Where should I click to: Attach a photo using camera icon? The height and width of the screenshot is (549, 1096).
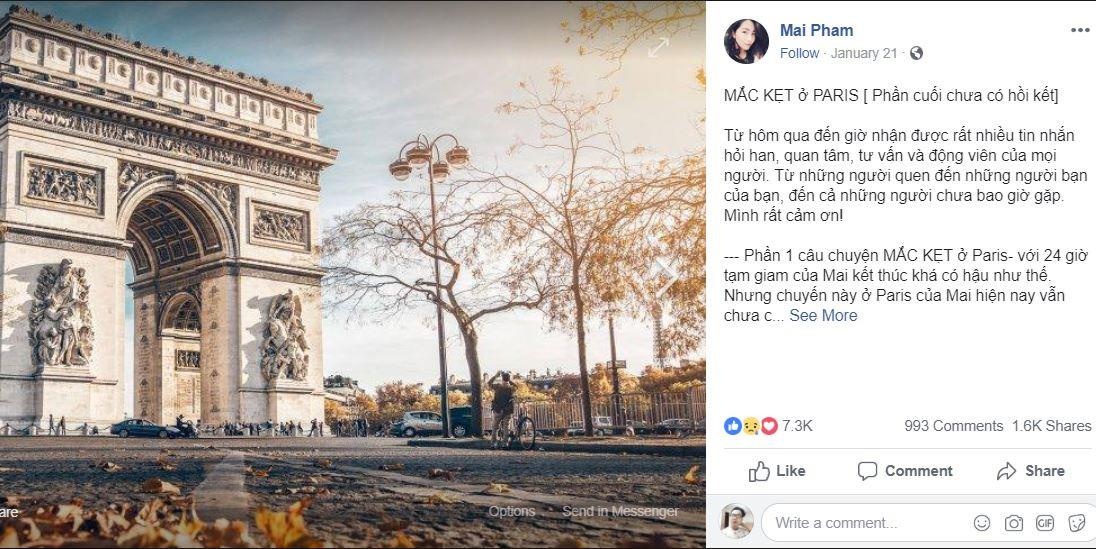(1013, 523)
